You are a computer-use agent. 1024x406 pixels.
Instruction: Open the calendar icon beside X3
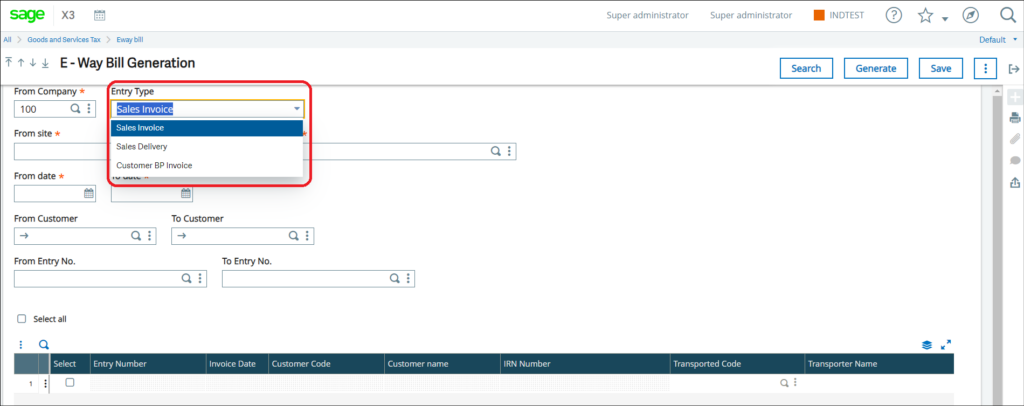click(x=100, y=15)
